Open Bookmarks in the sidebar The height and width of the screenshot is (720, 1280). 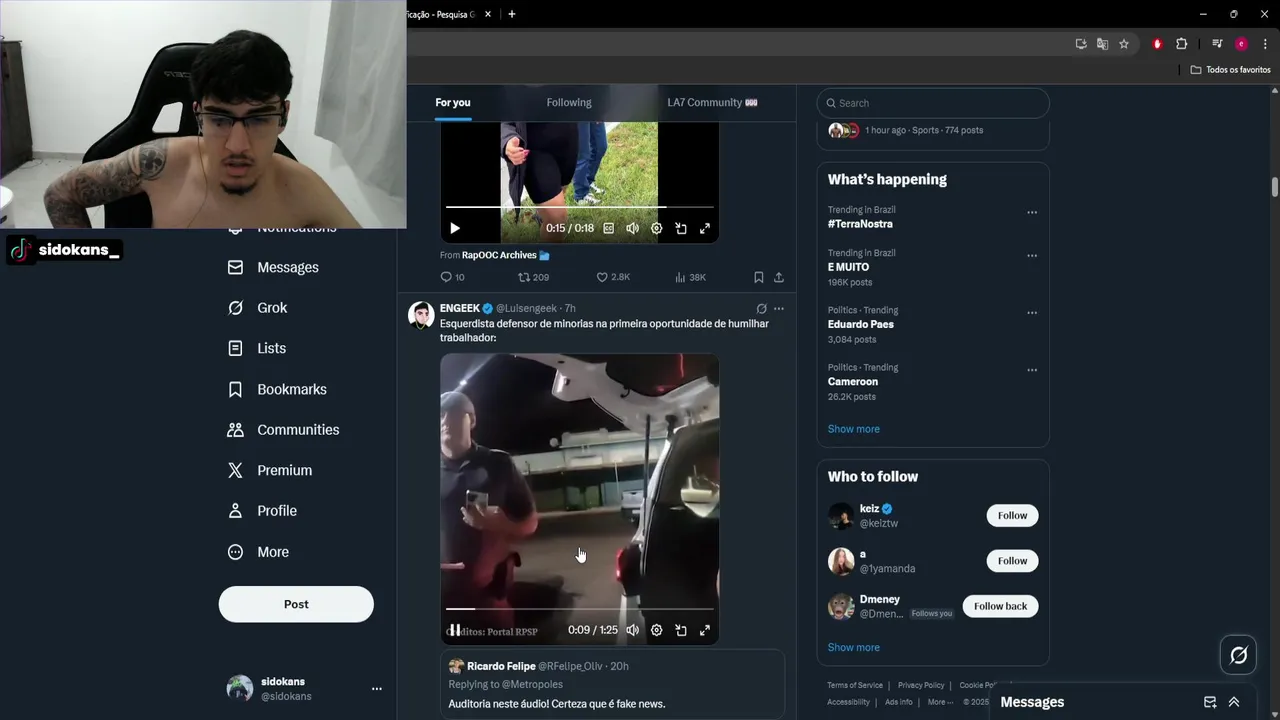tap(278, 389)
